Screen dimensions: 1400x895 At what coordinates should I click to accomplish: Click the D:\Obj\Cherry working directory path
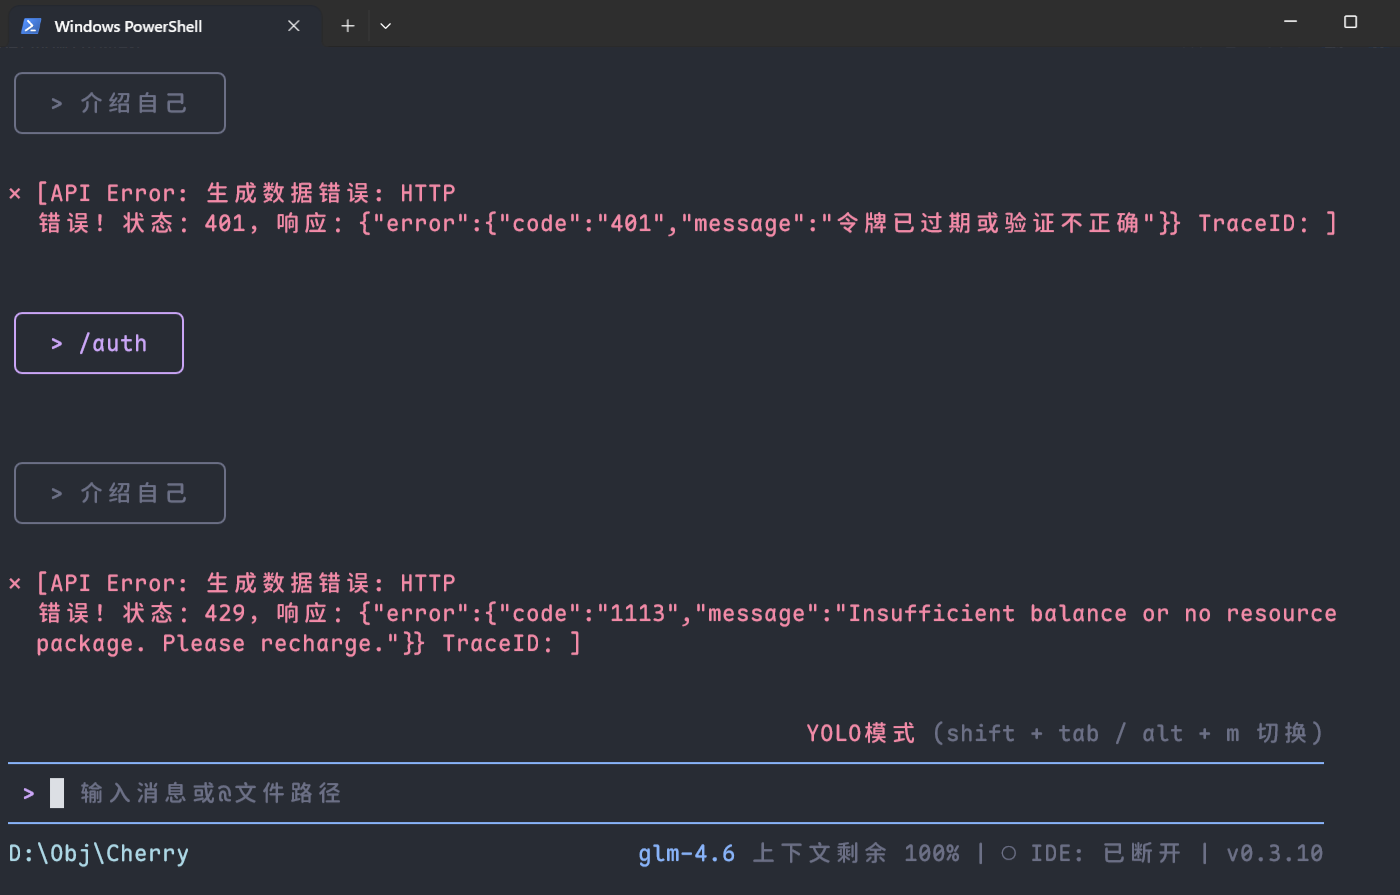[98, 853]
